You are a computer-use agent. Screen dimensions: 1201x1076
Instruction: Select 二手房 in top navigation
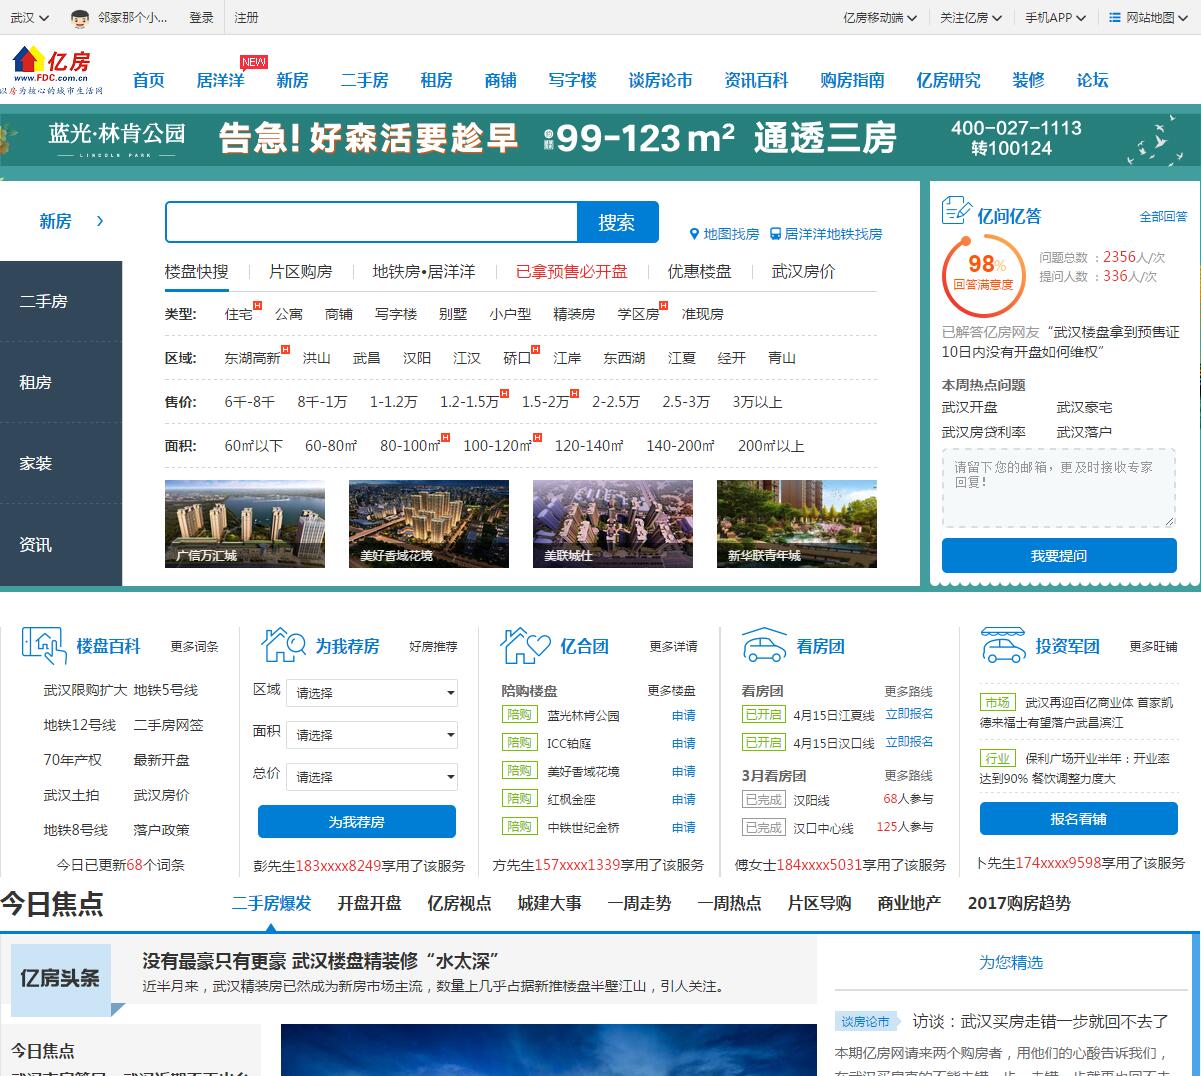pyautogui.click(x=364, y=81)
